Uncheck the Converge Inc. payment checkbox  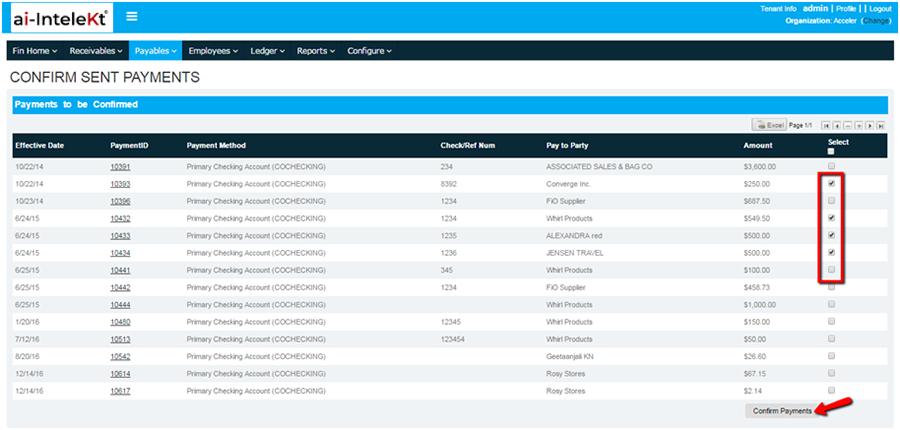click(x=832, y=183)
